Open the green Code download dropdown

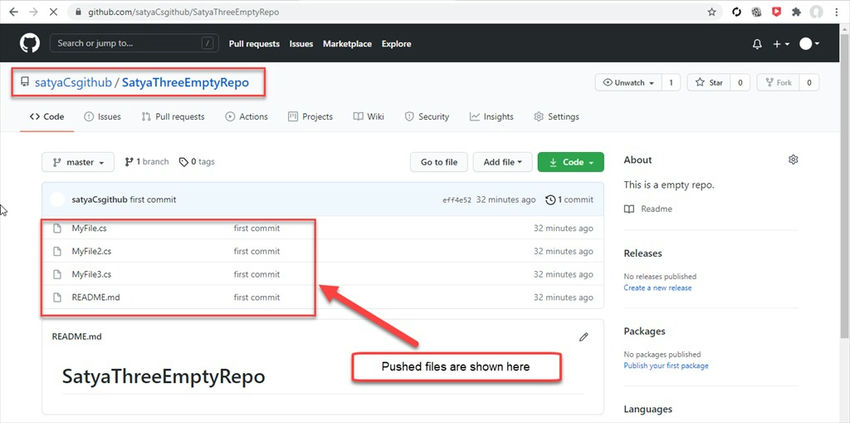571,162
